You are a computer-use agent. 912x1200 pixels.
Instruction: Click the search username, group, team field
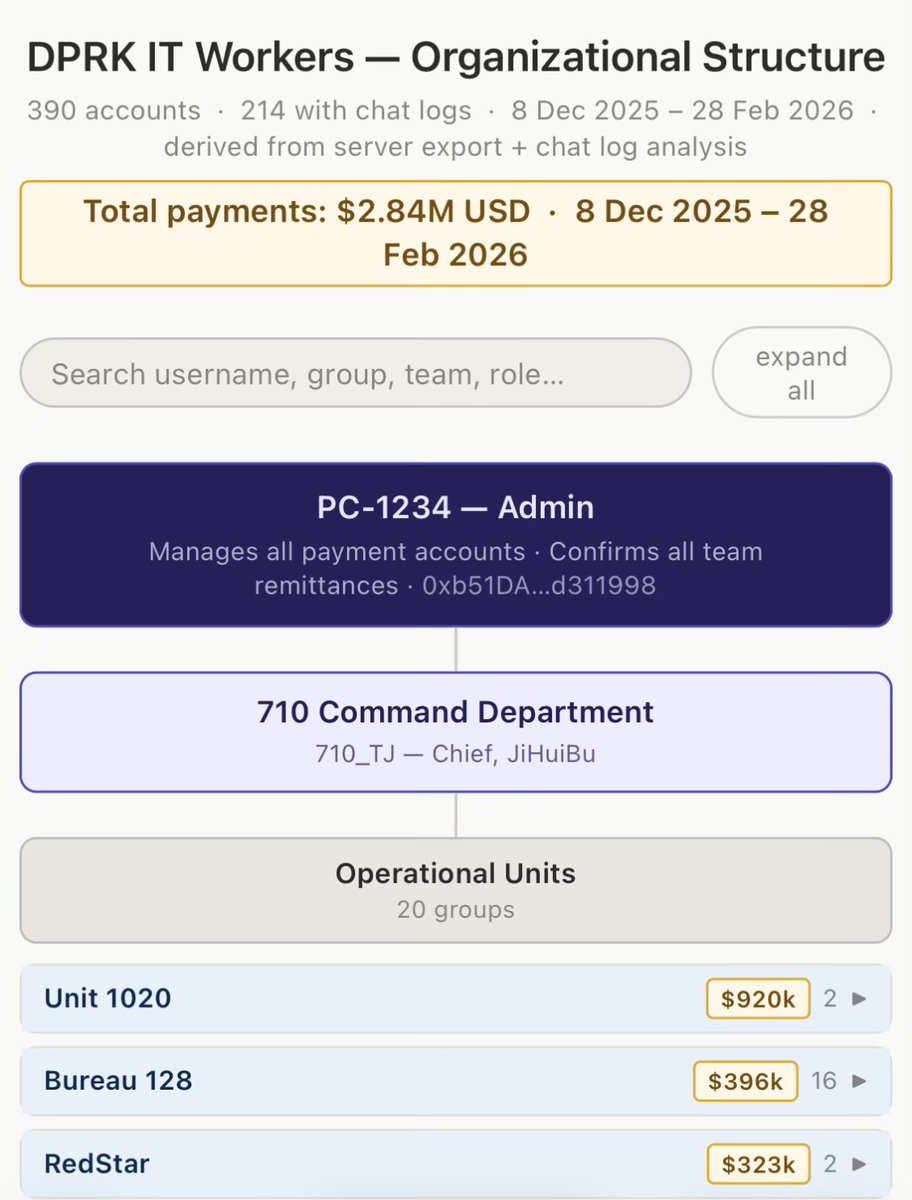pos(356,373)
